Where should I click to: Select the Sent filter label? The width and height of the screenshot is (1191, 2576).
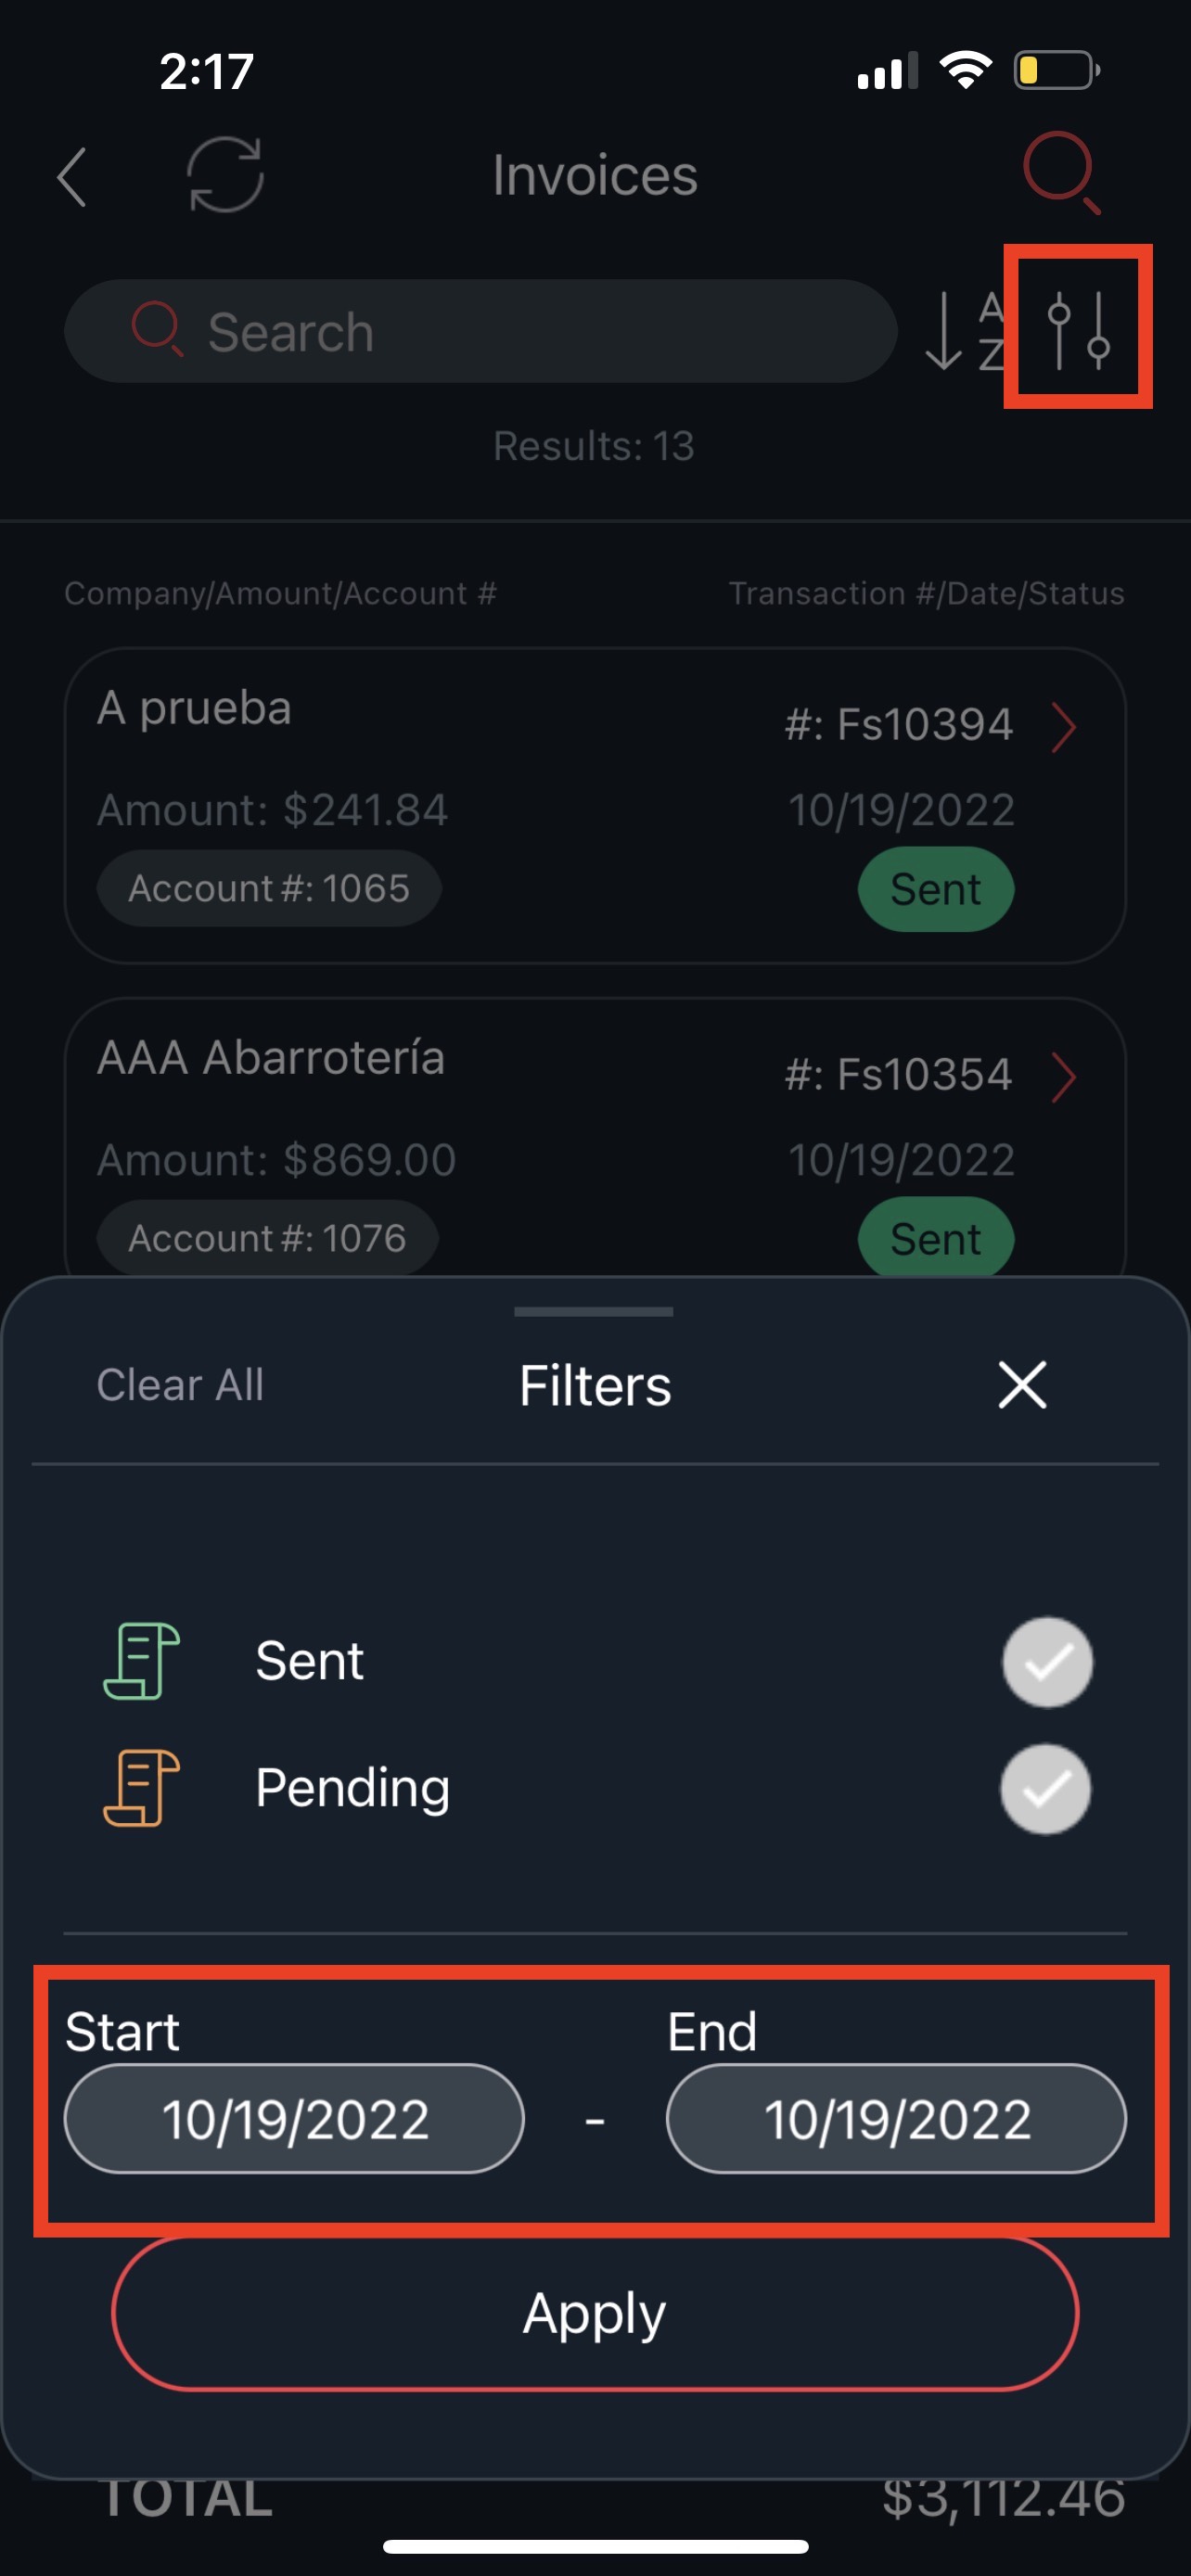(309, 1661)
